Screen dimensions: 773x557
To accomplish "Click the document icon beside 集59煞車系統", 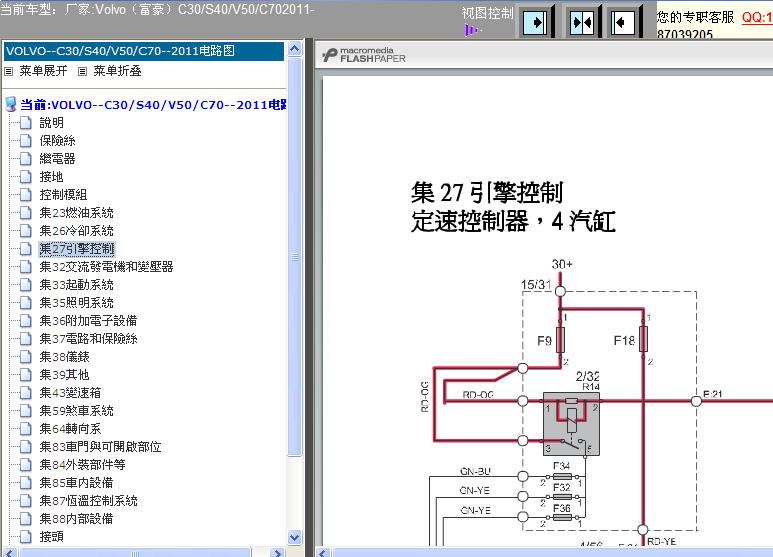I will click(26, 411).
